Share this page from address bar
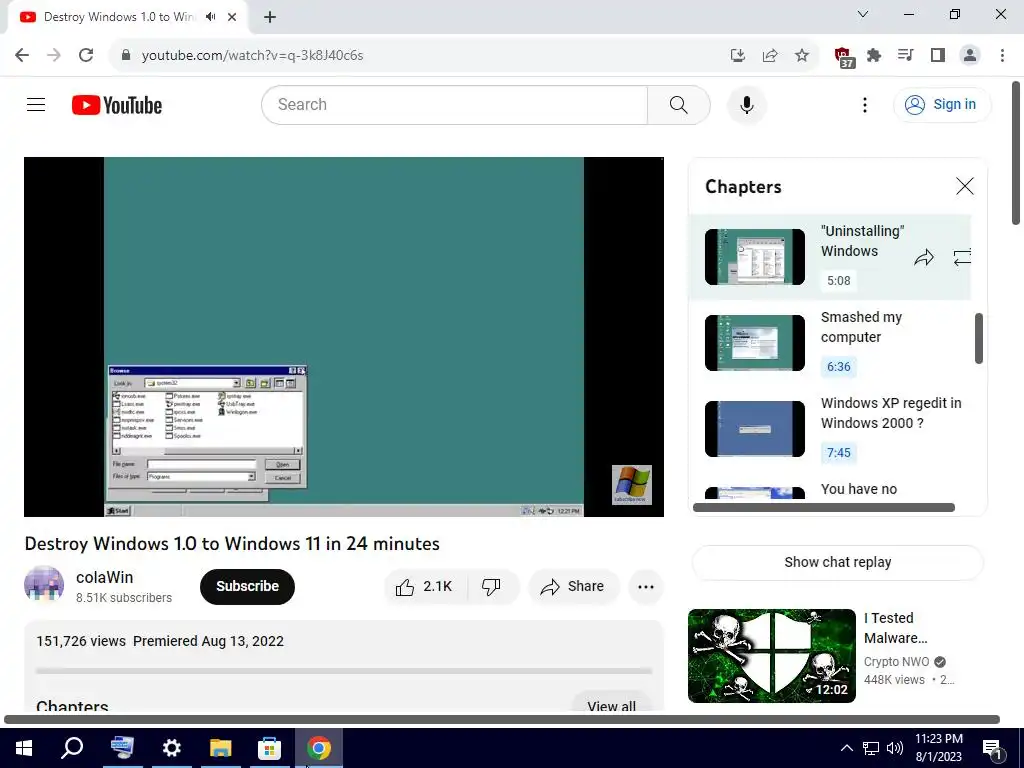Viewport: 1024px width, 768px height. pyautogui.click(x=770, y=55)
